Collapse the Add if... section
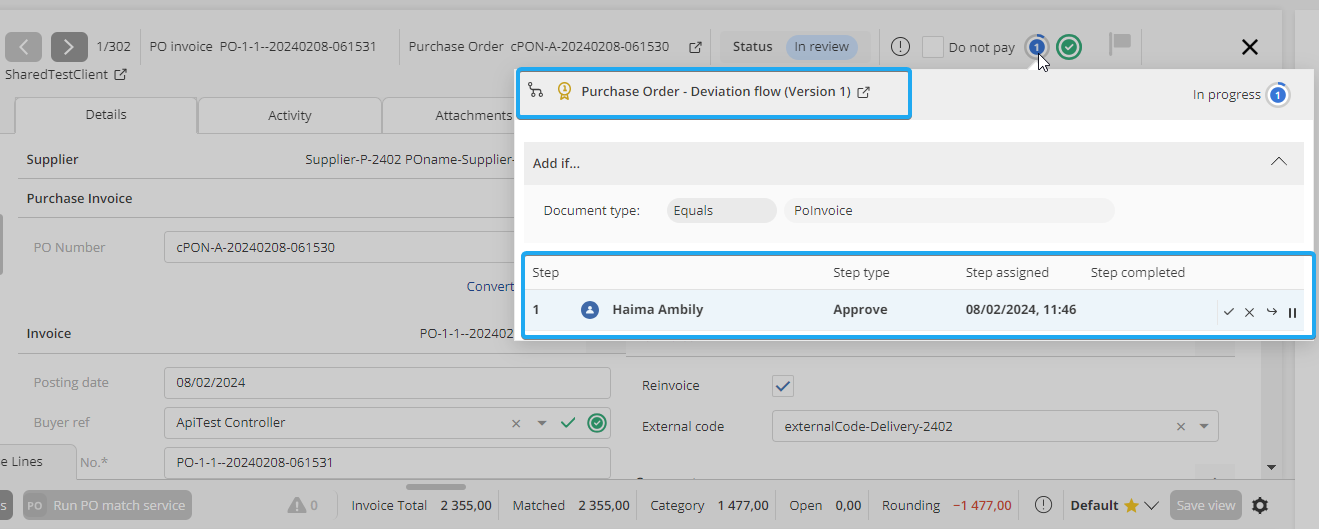Screen dimensions: 1319x529 pos(1278,162)
